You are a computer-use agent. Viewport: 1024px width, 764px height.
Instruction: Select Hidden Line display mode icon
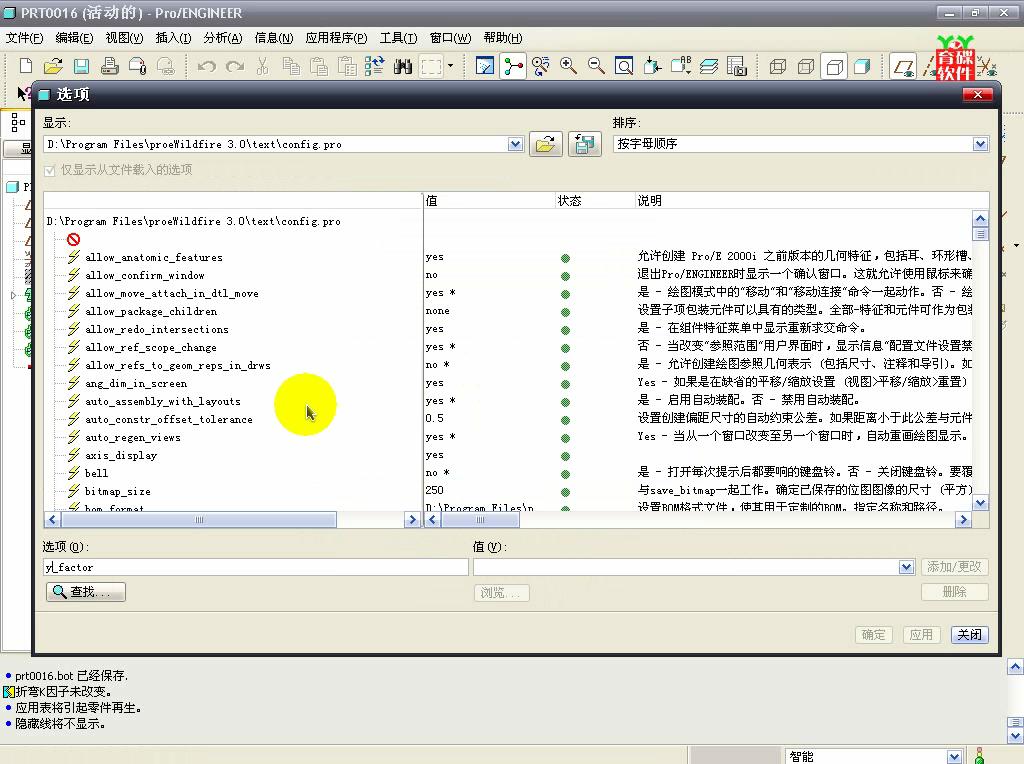tap(807, 66)
